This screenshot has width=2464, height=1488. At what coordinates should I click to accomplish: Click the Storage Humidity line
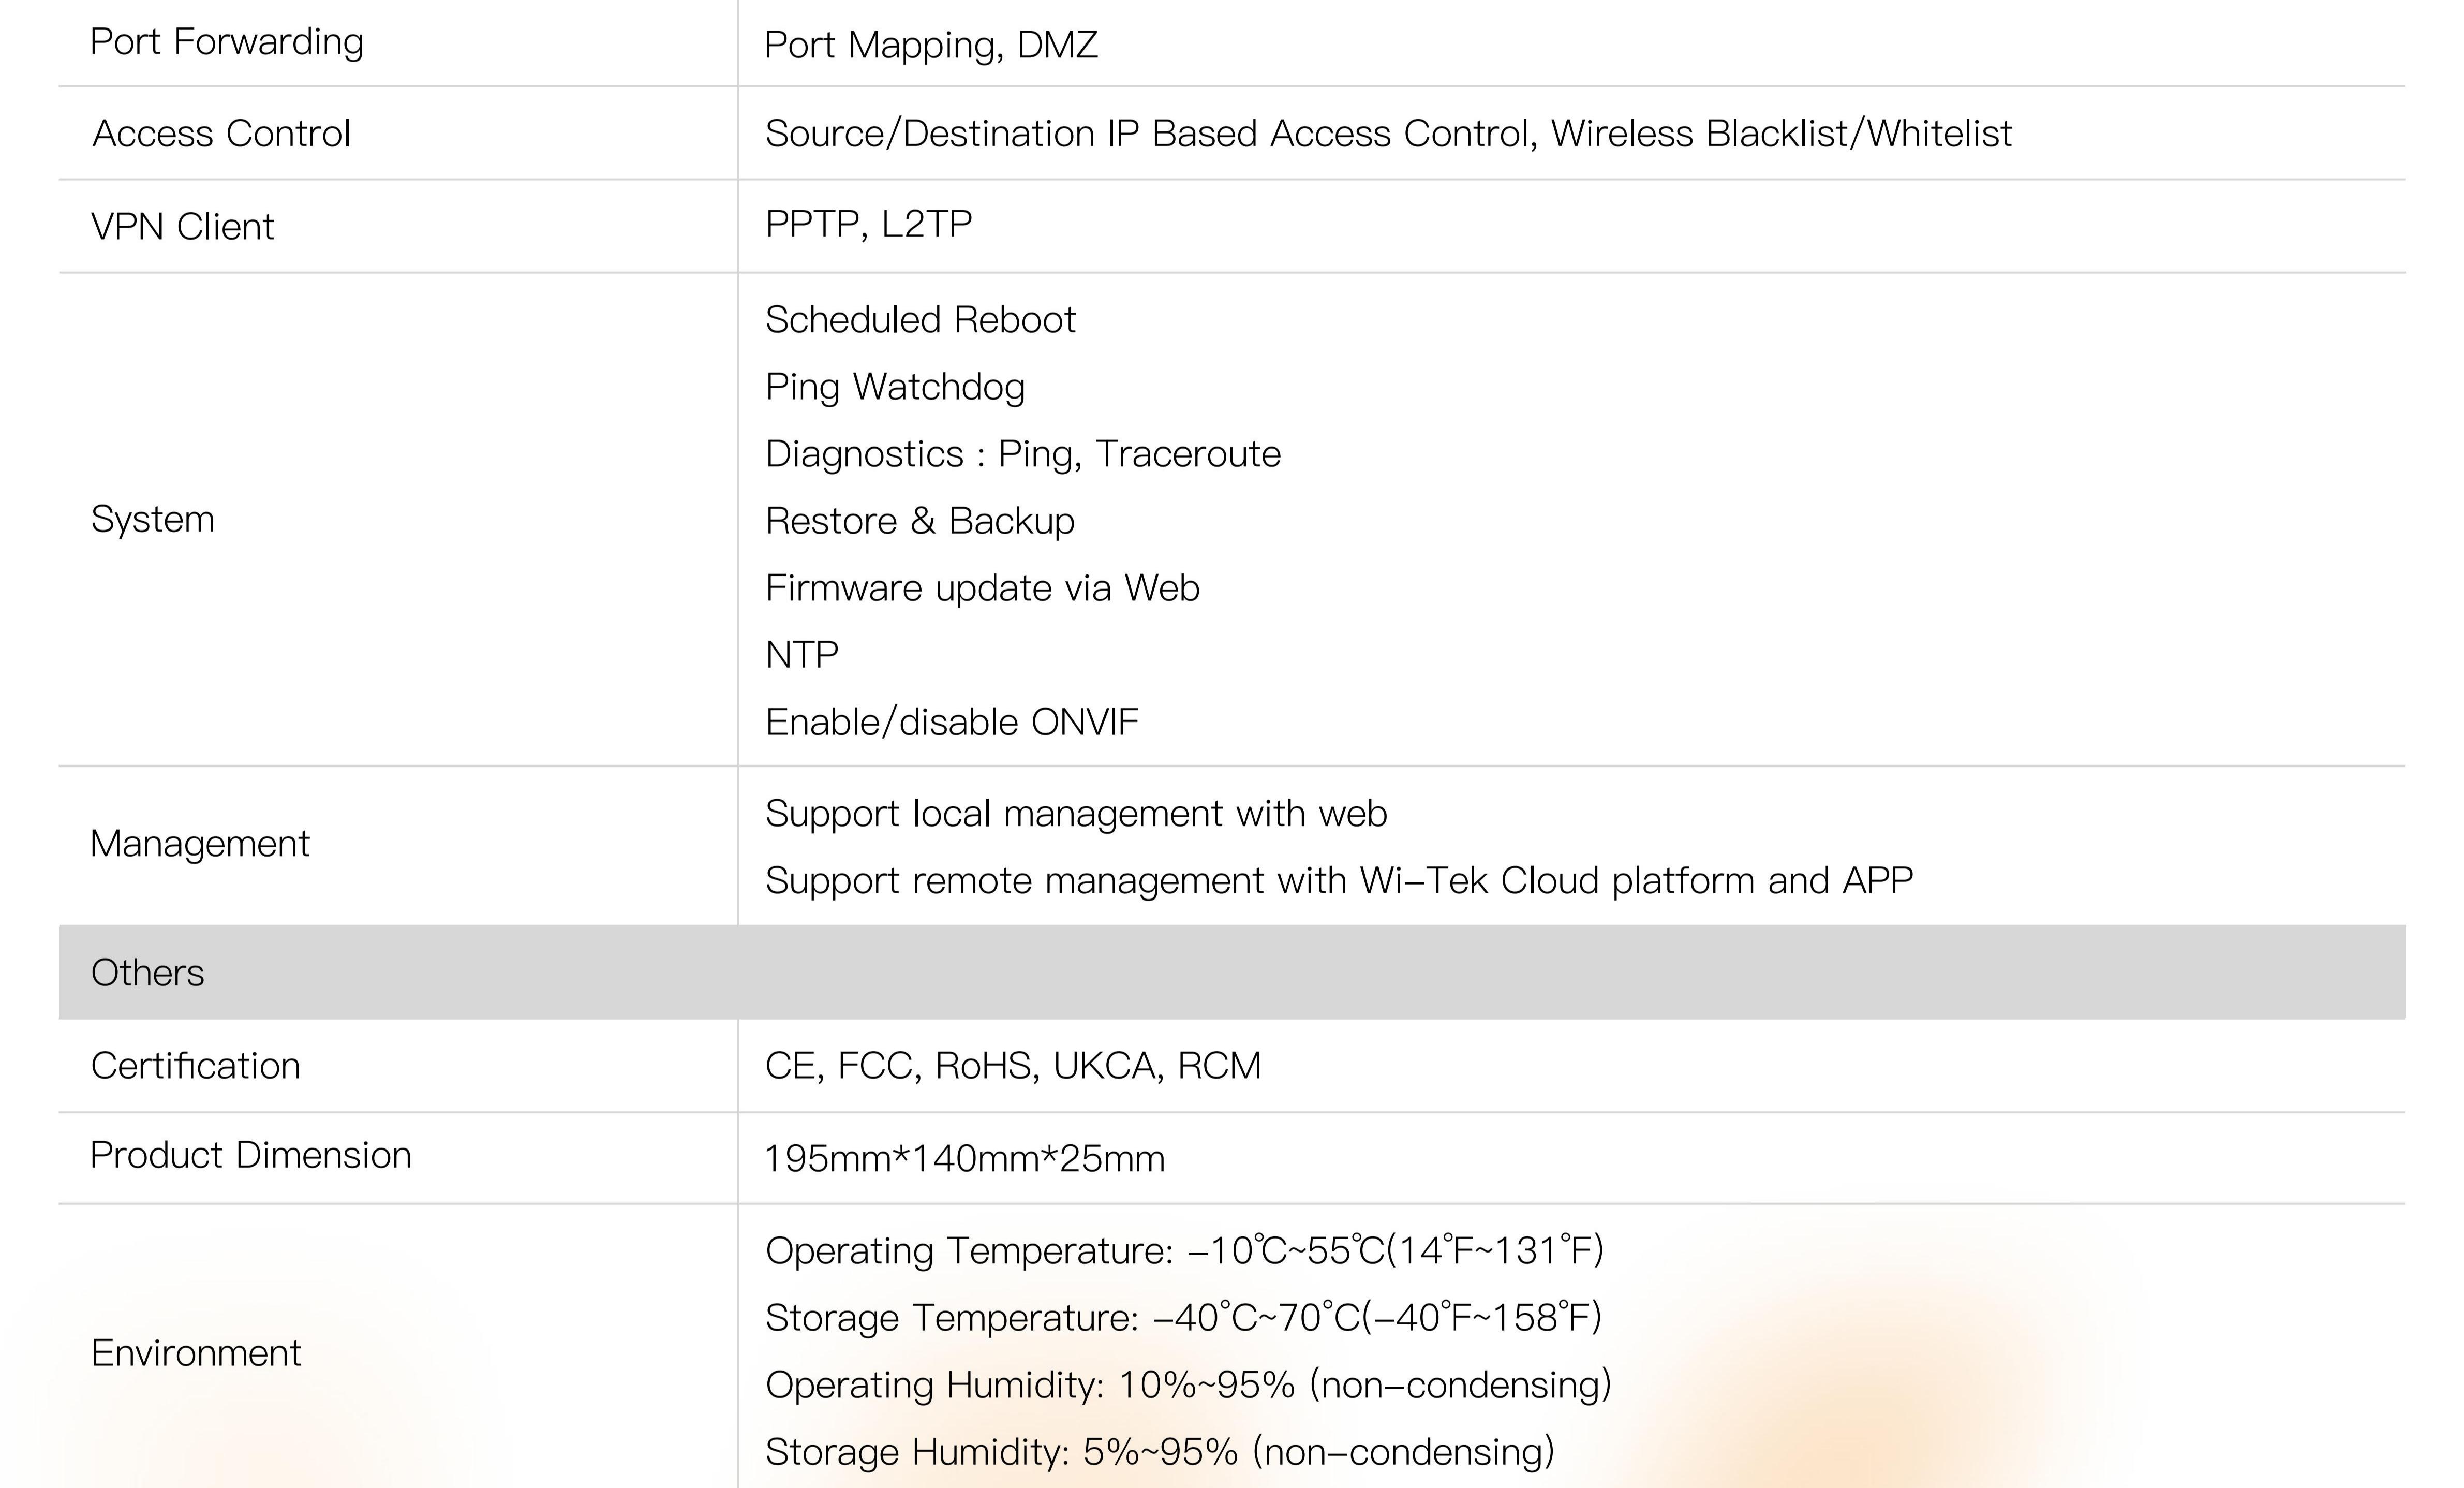(x=1159, y=1452)
